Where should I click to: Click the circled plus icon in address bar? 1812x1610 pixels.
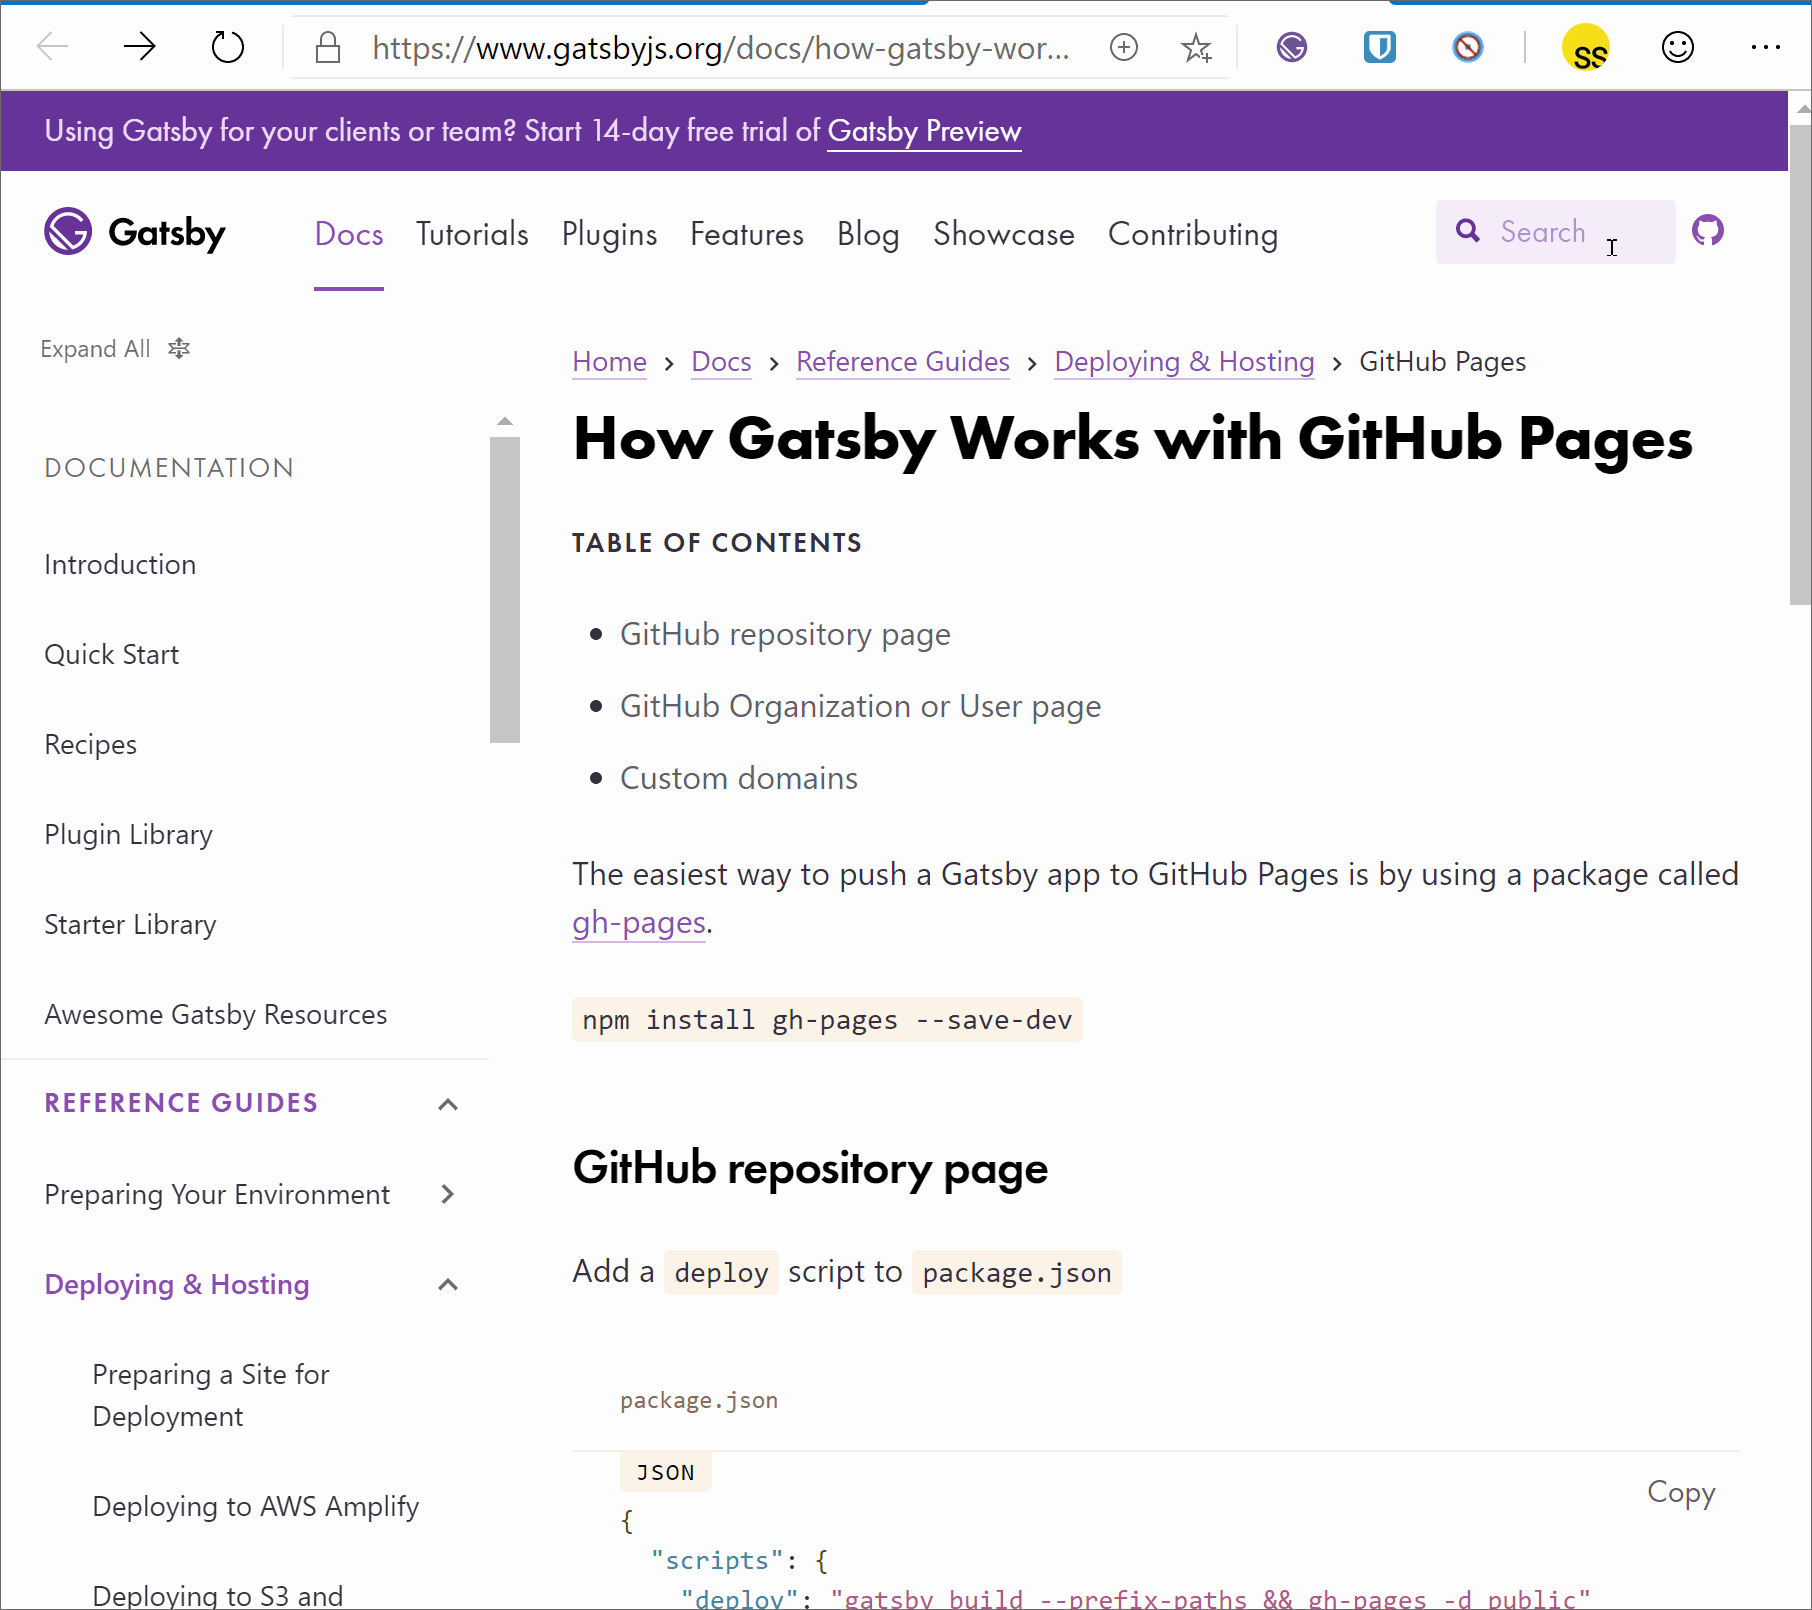coord(1124,47)
